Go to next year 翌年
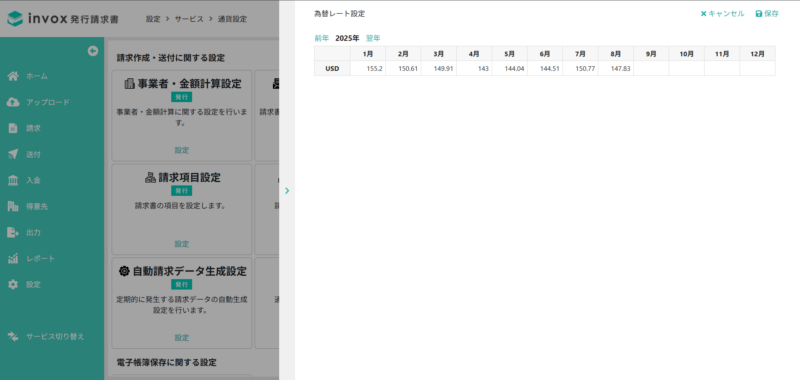Viewport: 800px width, 380px height. tap(373, 38)
